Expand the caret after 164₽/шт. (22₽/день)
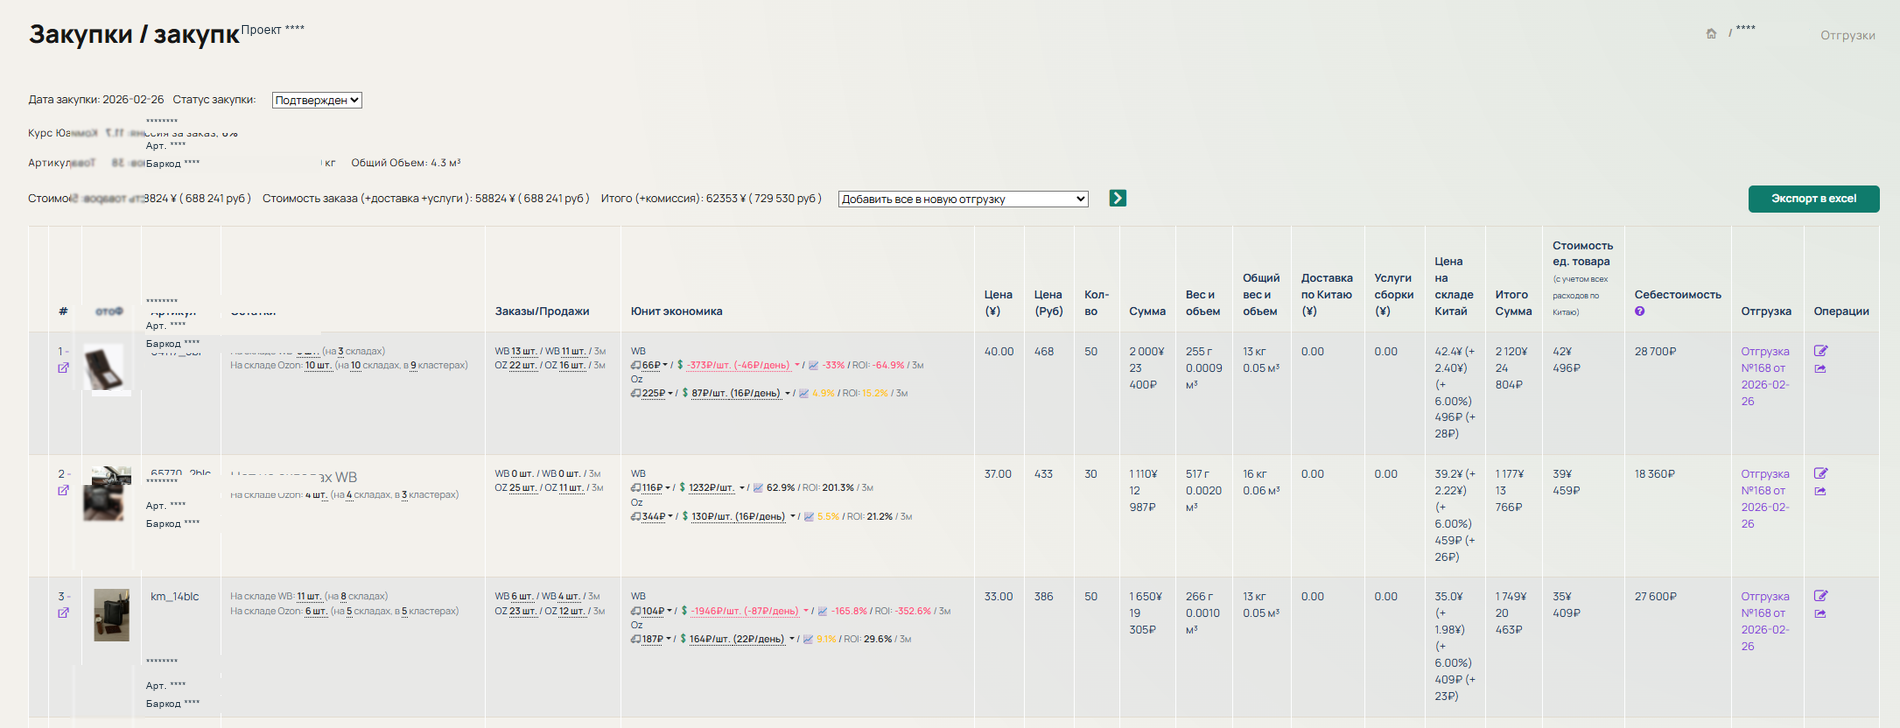The image size is (1900, 728). click(792, 639)
